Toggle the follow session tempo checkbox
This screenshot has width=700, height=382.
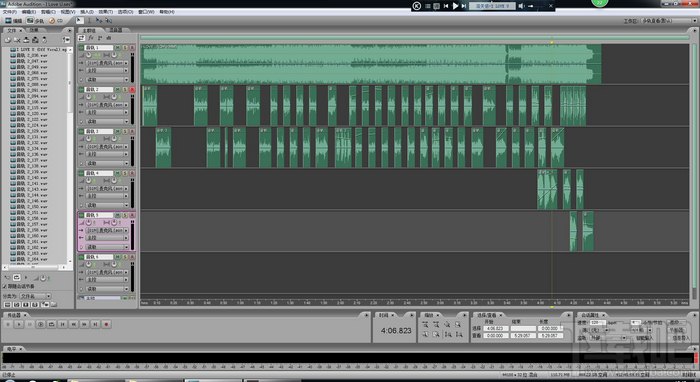pos(5,286)
